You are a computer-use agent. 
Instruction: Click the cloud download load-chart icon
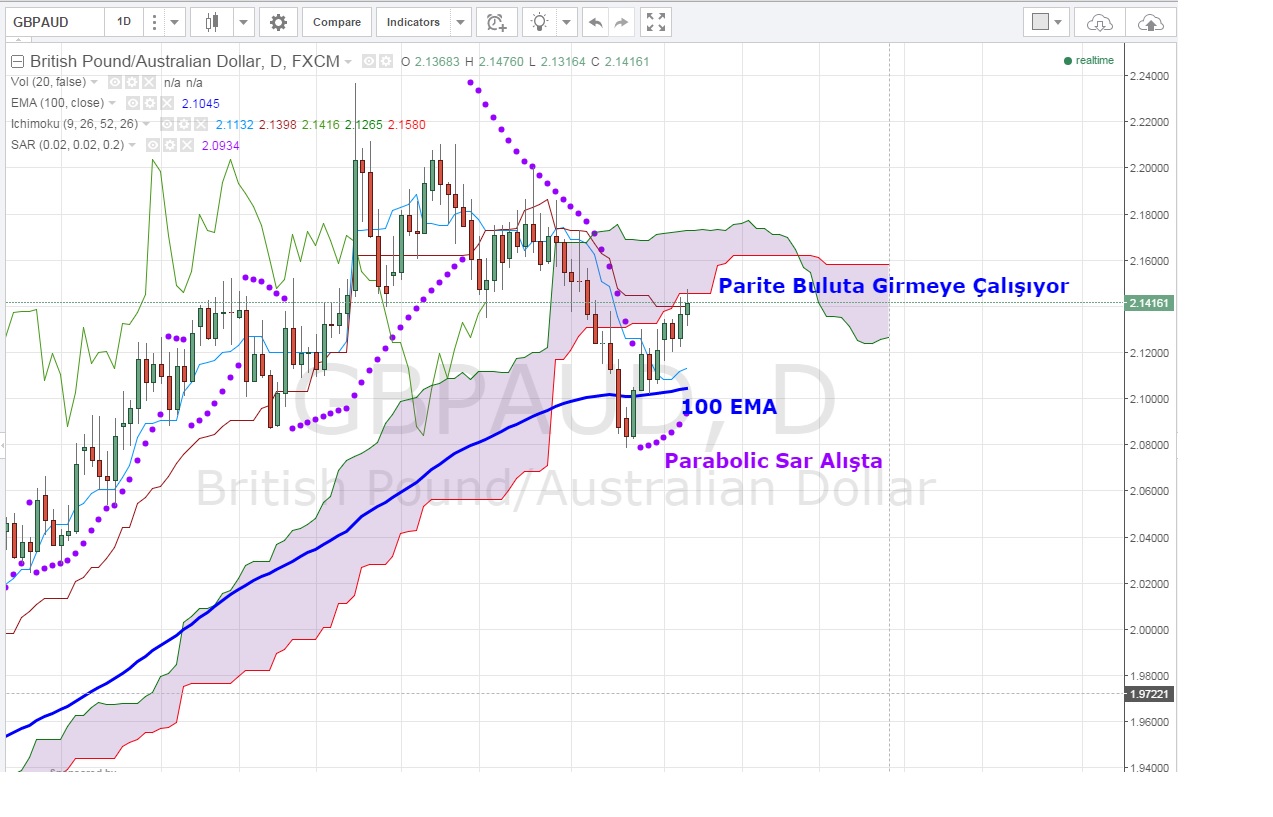point(1099,22)
